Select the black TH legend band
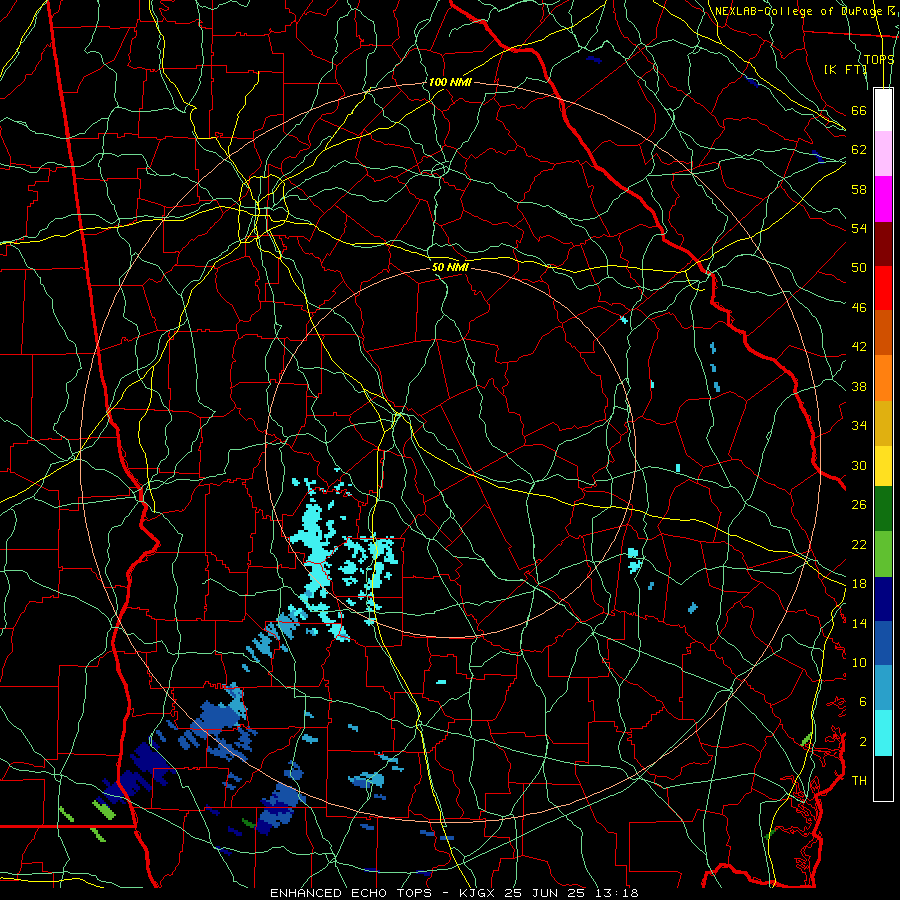900x900 pixels. (x=883, y=778)
